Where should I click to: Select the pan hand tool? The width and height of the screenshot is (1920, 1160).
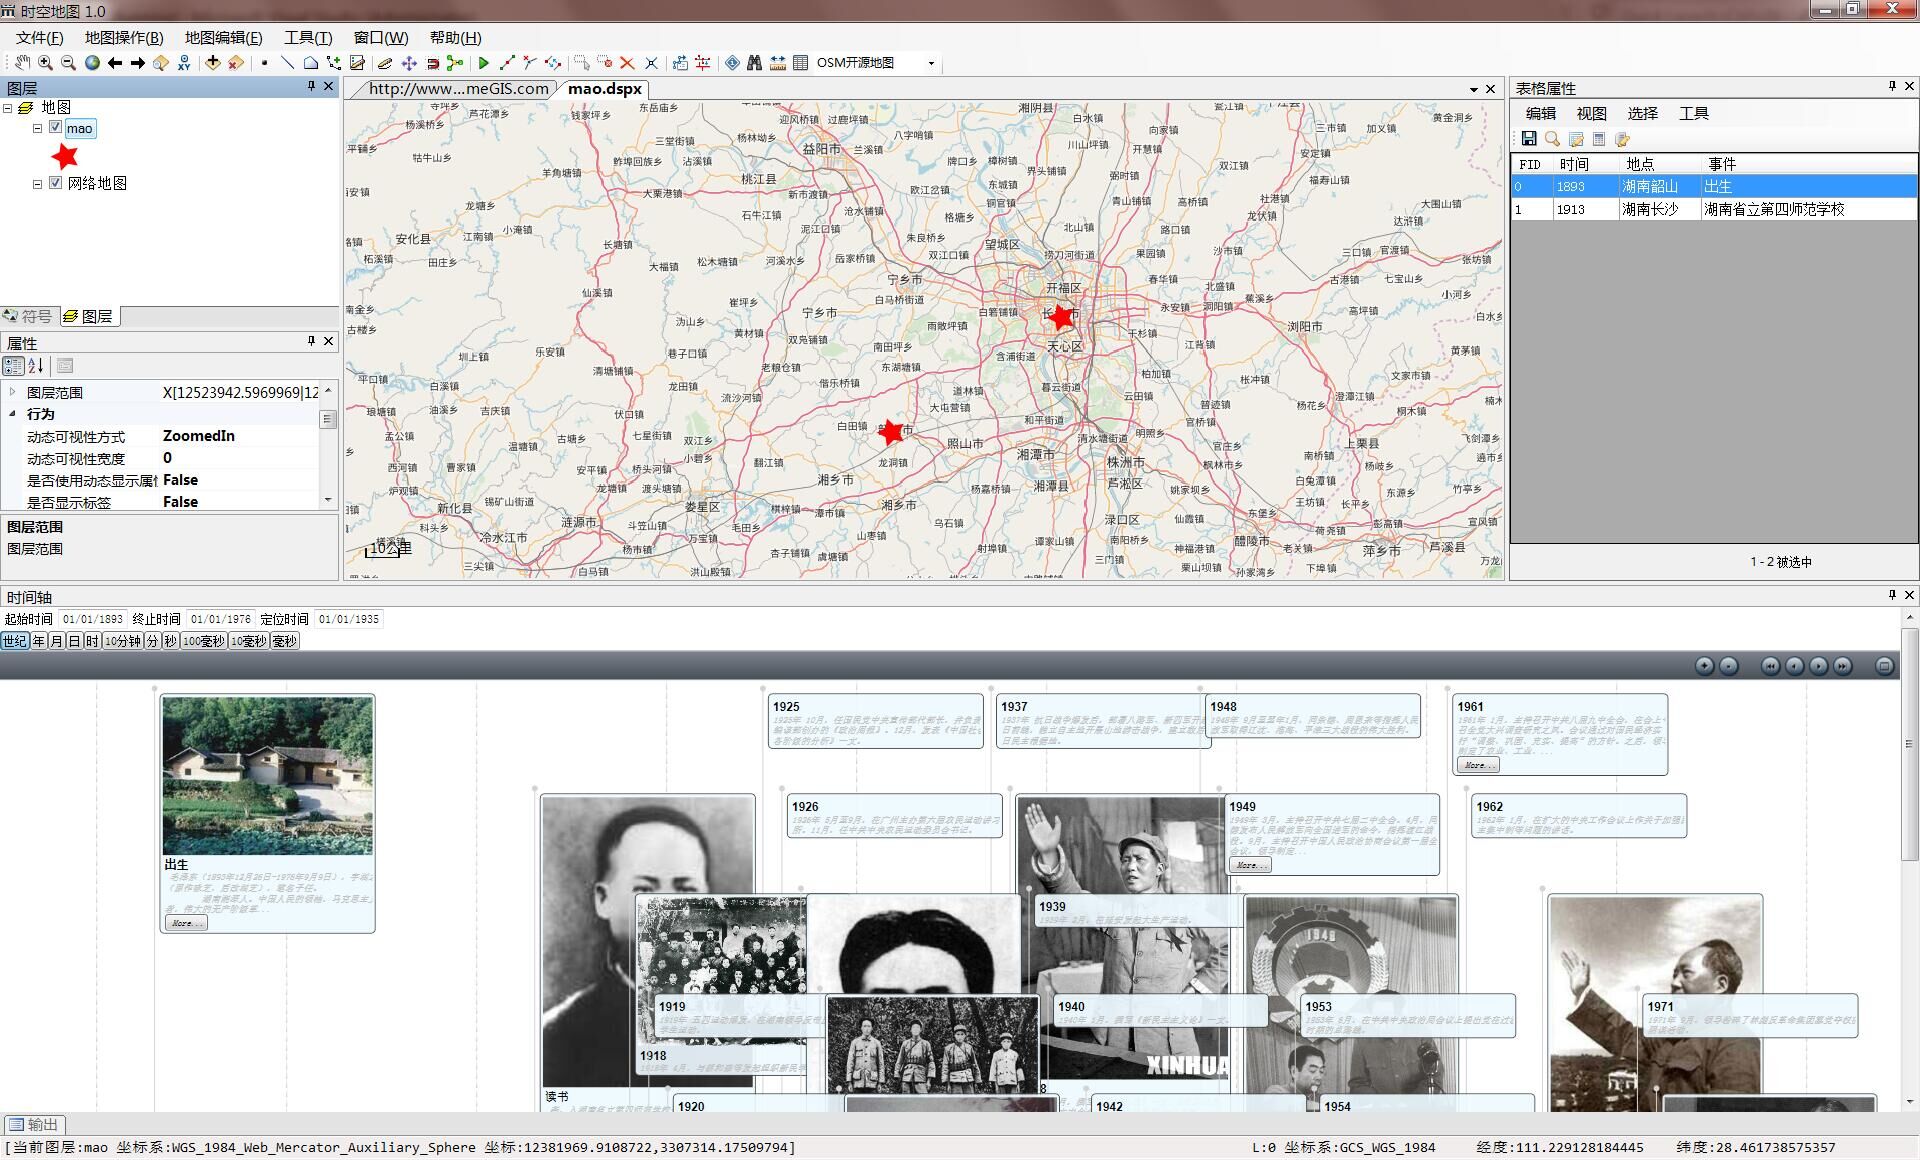(x=22, y=63)
